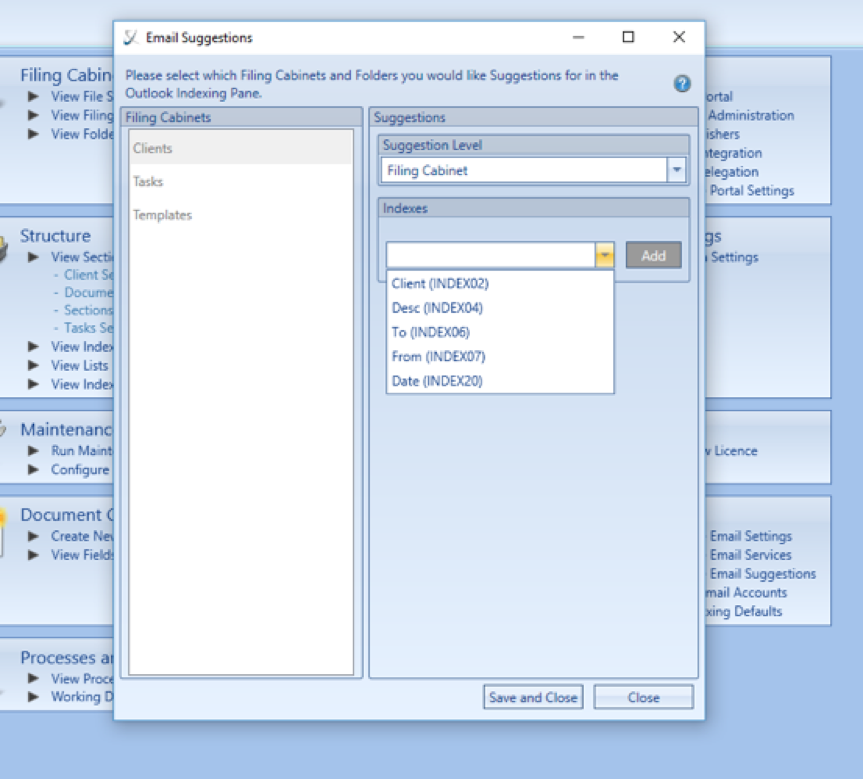Open the Suggestion Level dropdown arrow

[x=676, y=170]
